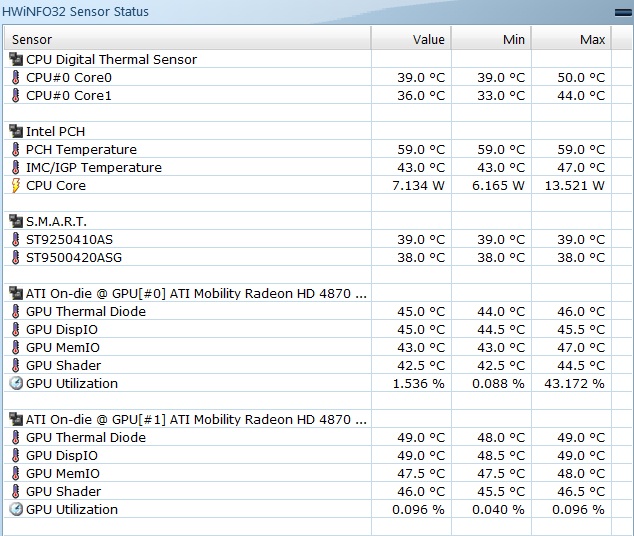Click the 6.165 W min value
Screen dimensions: 634x536
point(499,186)
